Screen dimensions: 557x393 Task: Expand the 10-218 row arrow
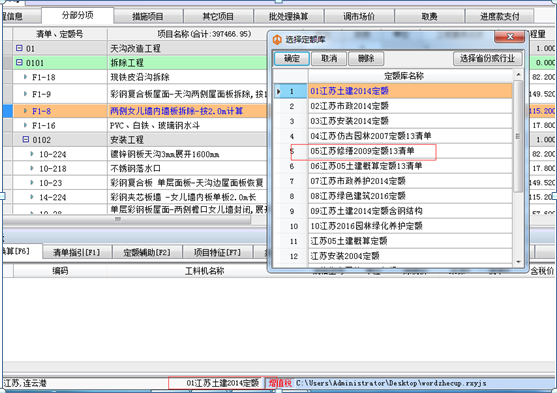(32, 168)
